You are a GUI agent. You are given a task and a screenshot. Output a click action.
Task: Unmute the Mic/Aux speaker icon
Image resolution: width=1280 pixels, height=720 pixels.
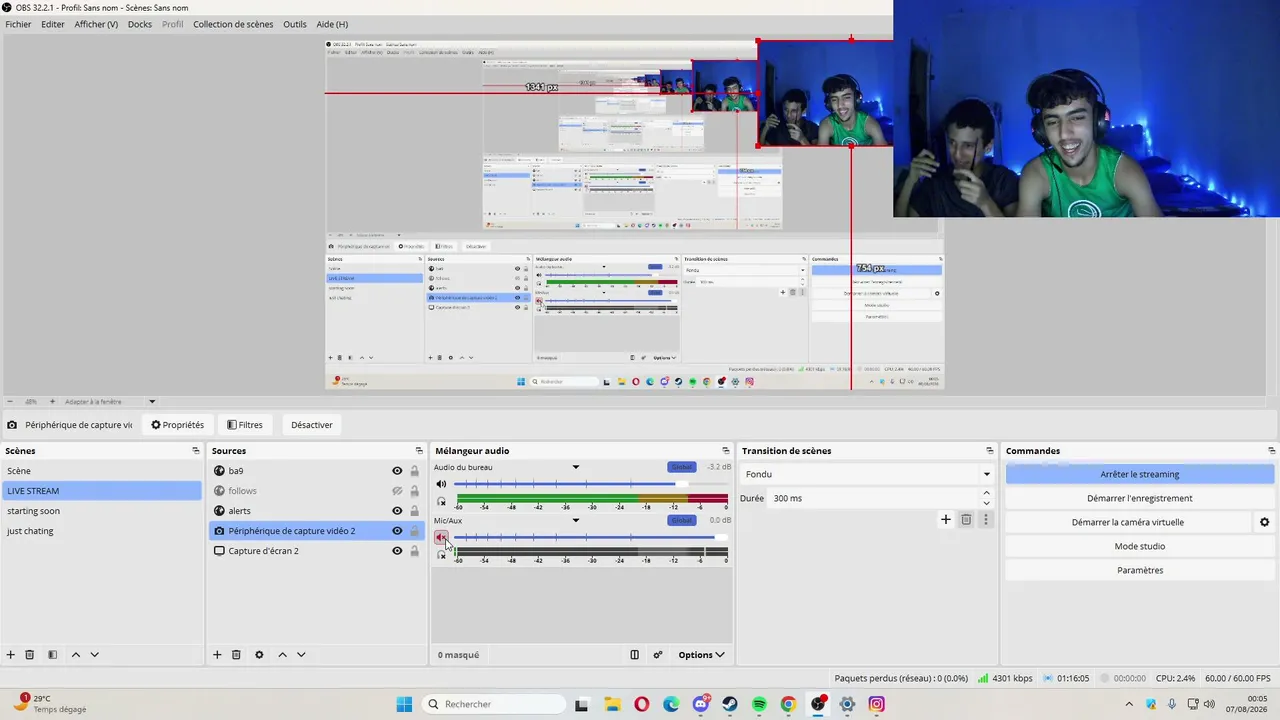click(x=441, y=537)
